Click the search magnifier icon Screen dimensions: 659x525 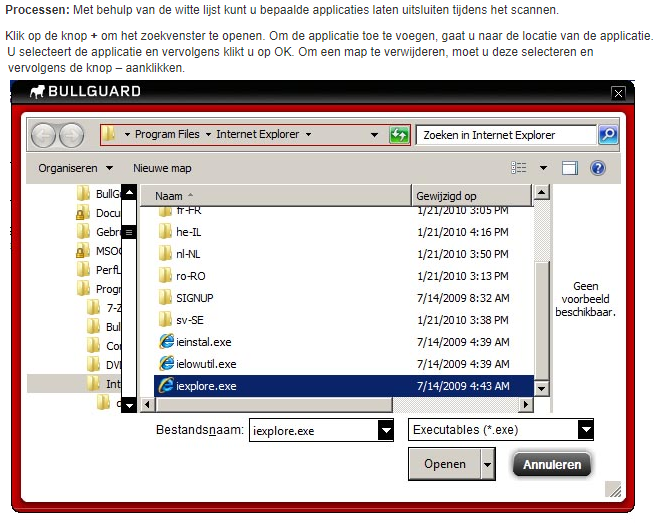[607, 135]
